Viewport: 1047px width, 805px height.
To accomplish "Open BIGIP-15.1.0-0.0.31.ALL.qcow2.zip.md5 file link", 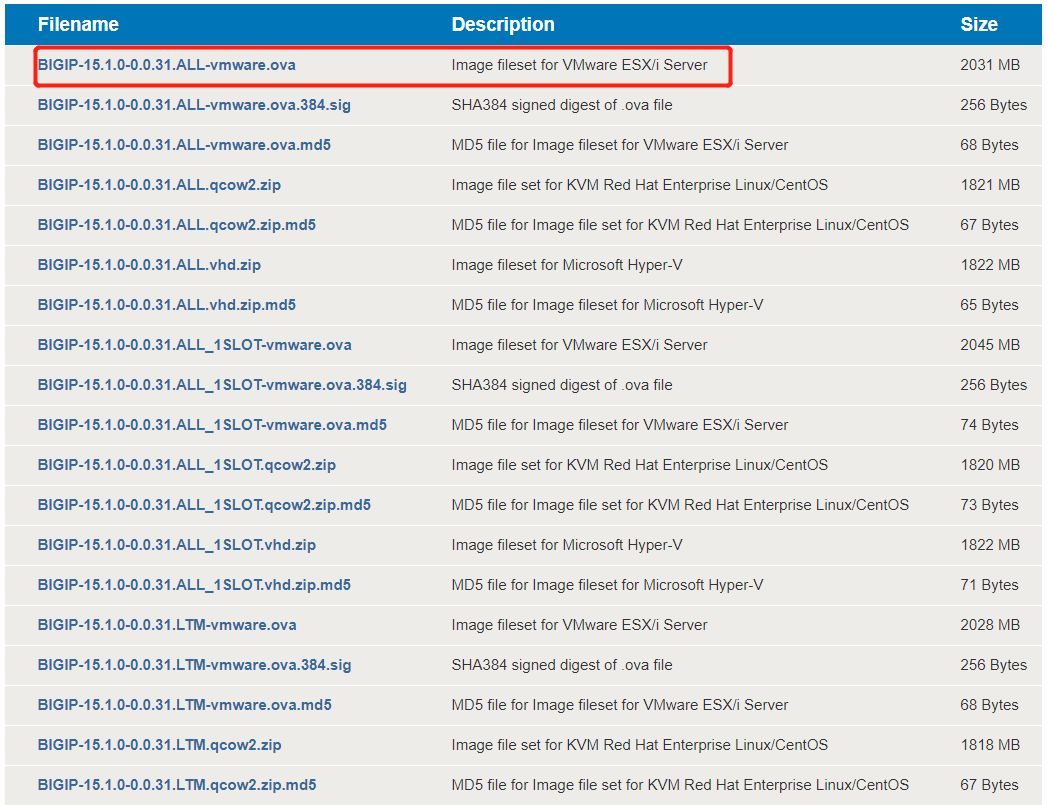I will pyautogui.click(x=177, y=225).
